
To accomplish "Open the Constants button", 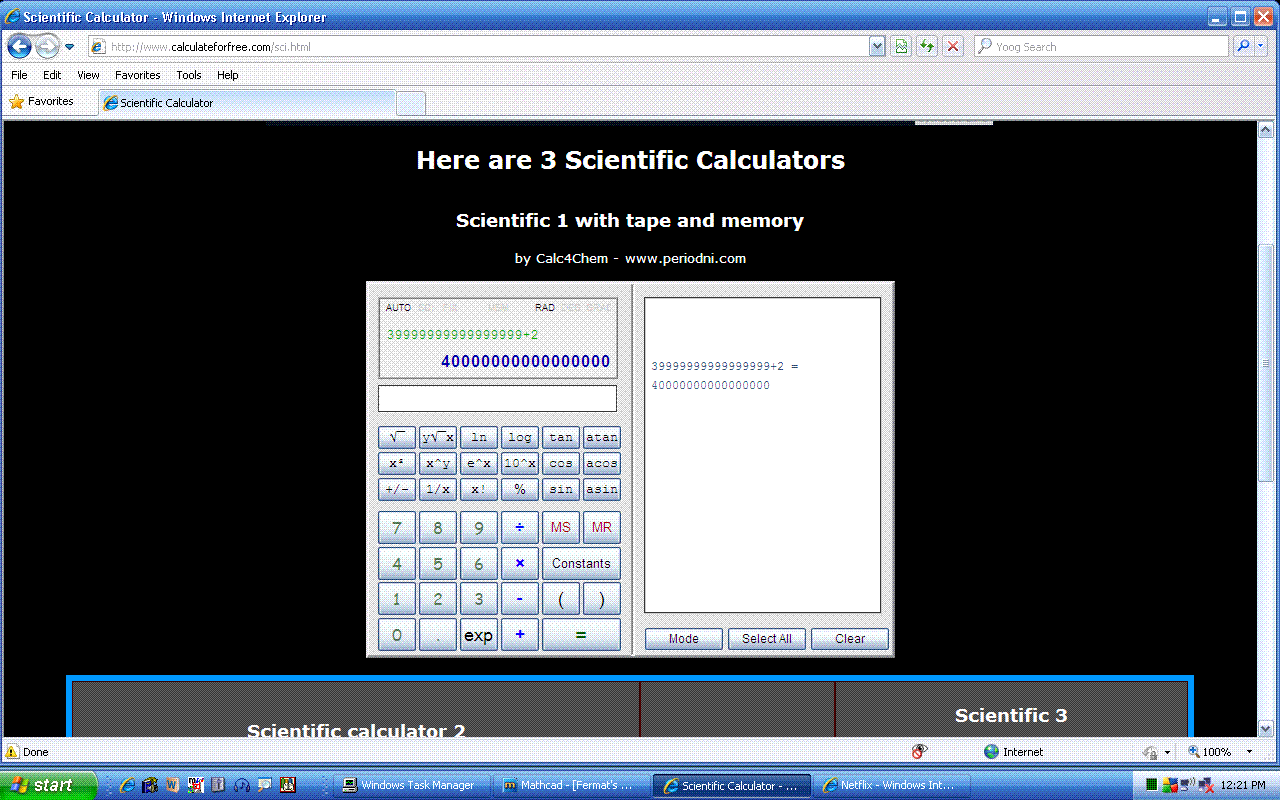I will [x=581, y=564].
